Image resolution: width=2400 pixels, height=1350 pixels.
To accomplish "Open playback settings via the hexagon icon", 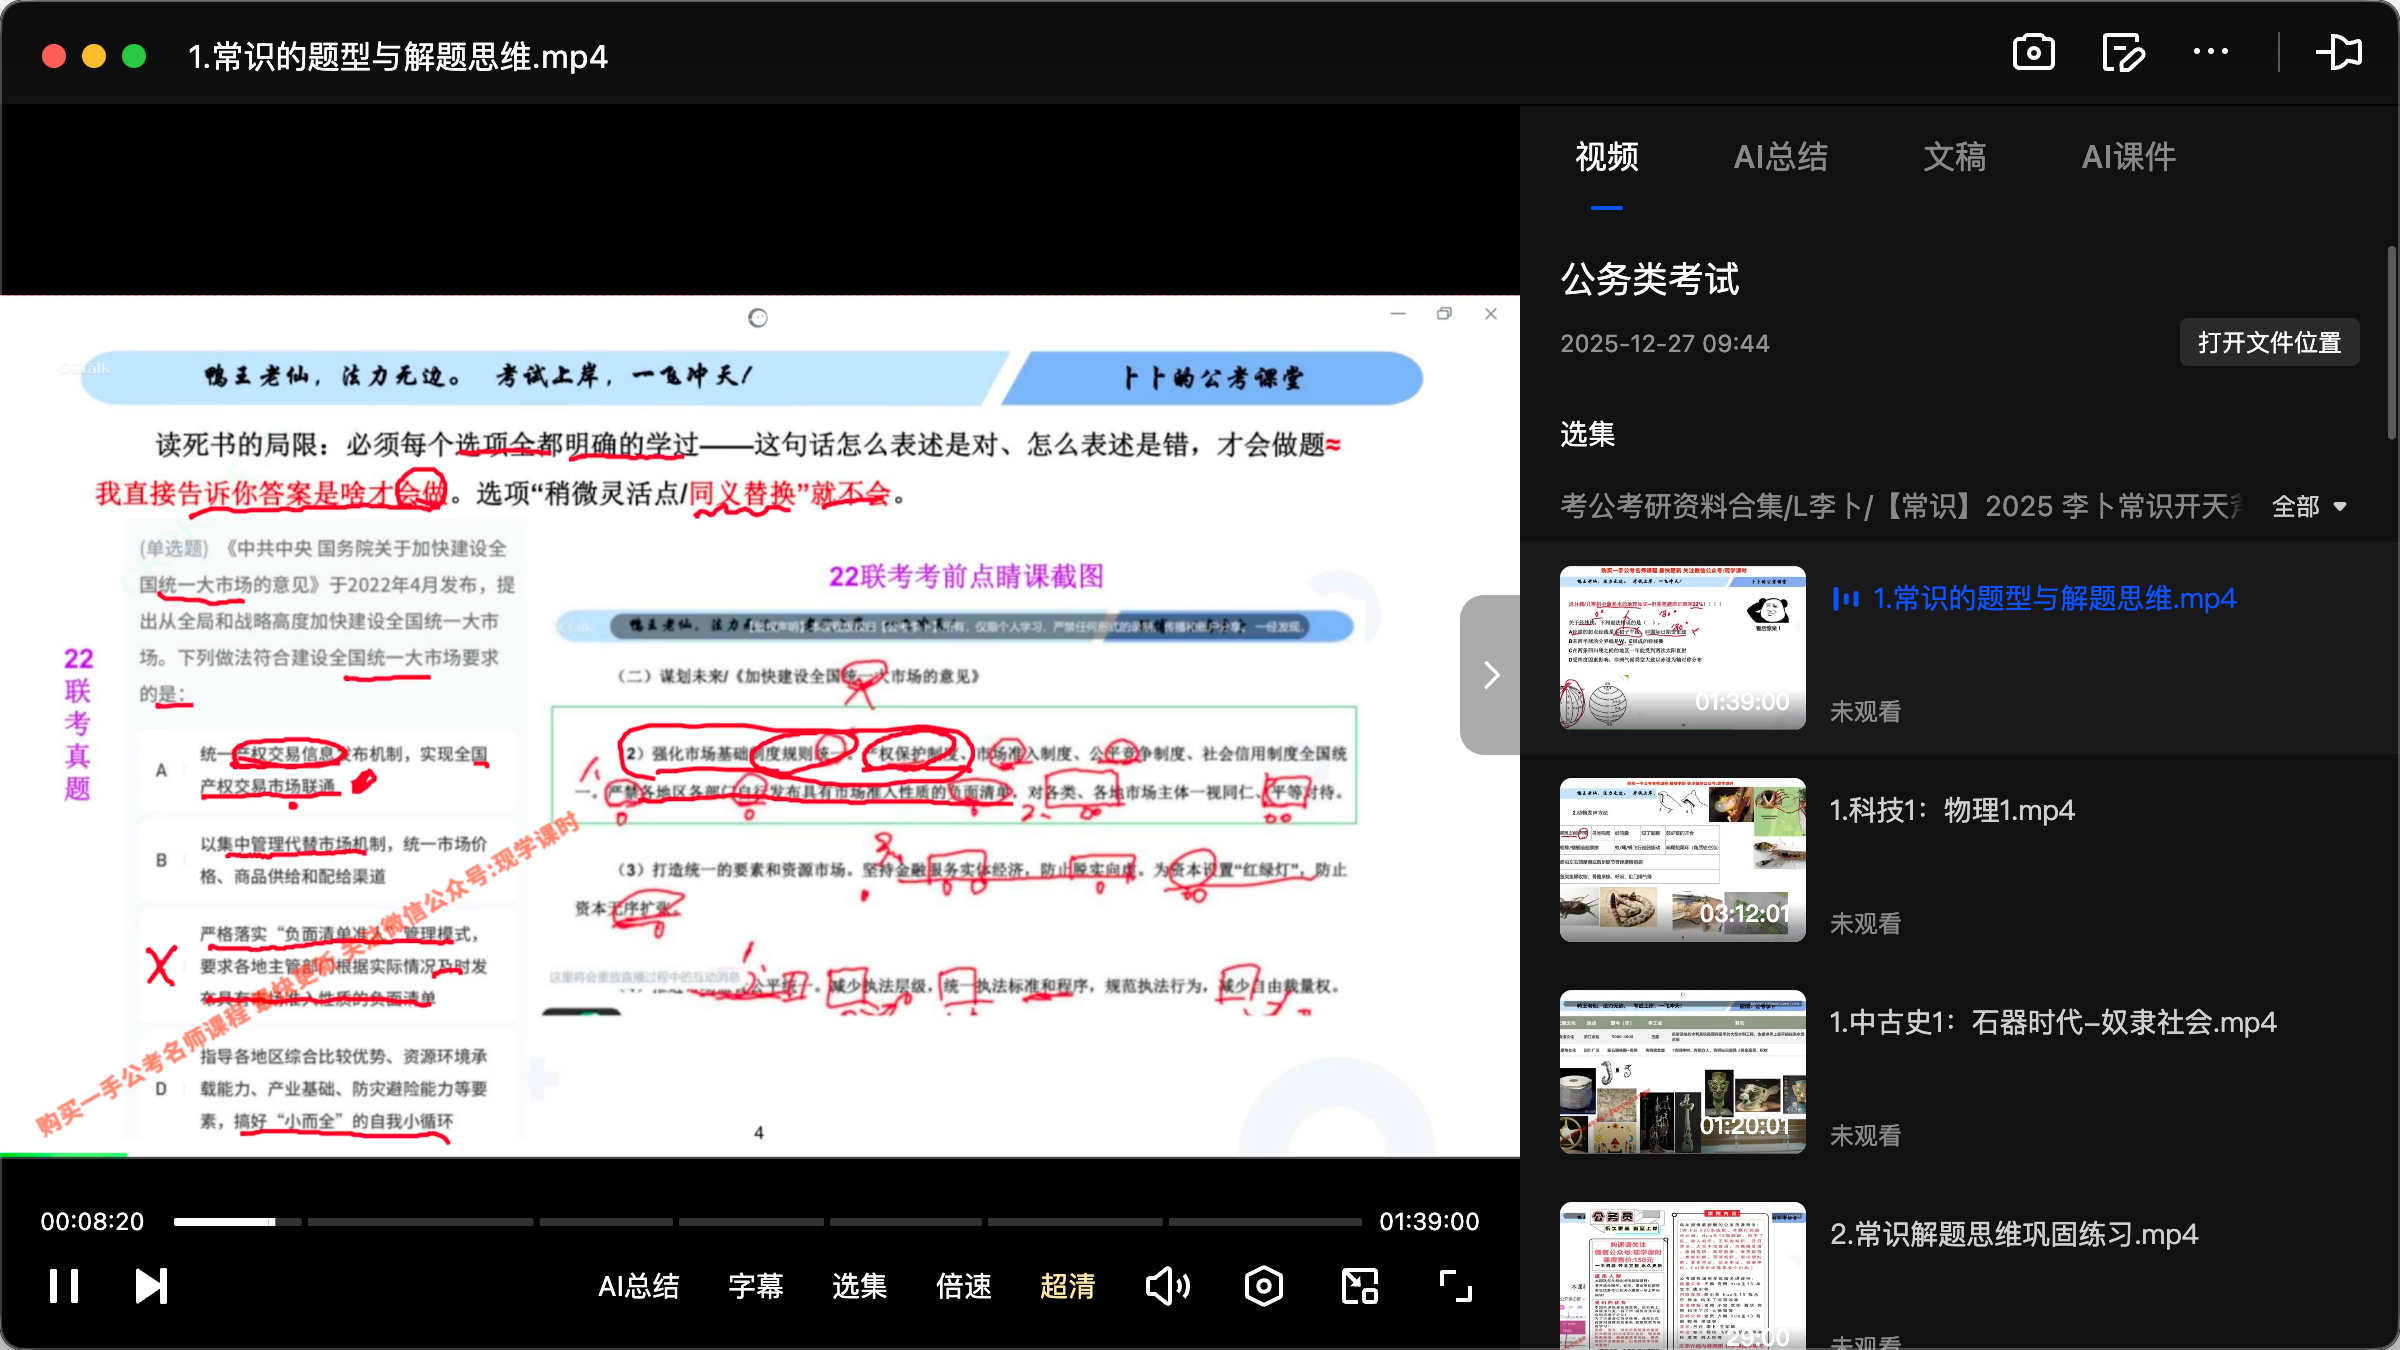I will tap(1263, 1286).
